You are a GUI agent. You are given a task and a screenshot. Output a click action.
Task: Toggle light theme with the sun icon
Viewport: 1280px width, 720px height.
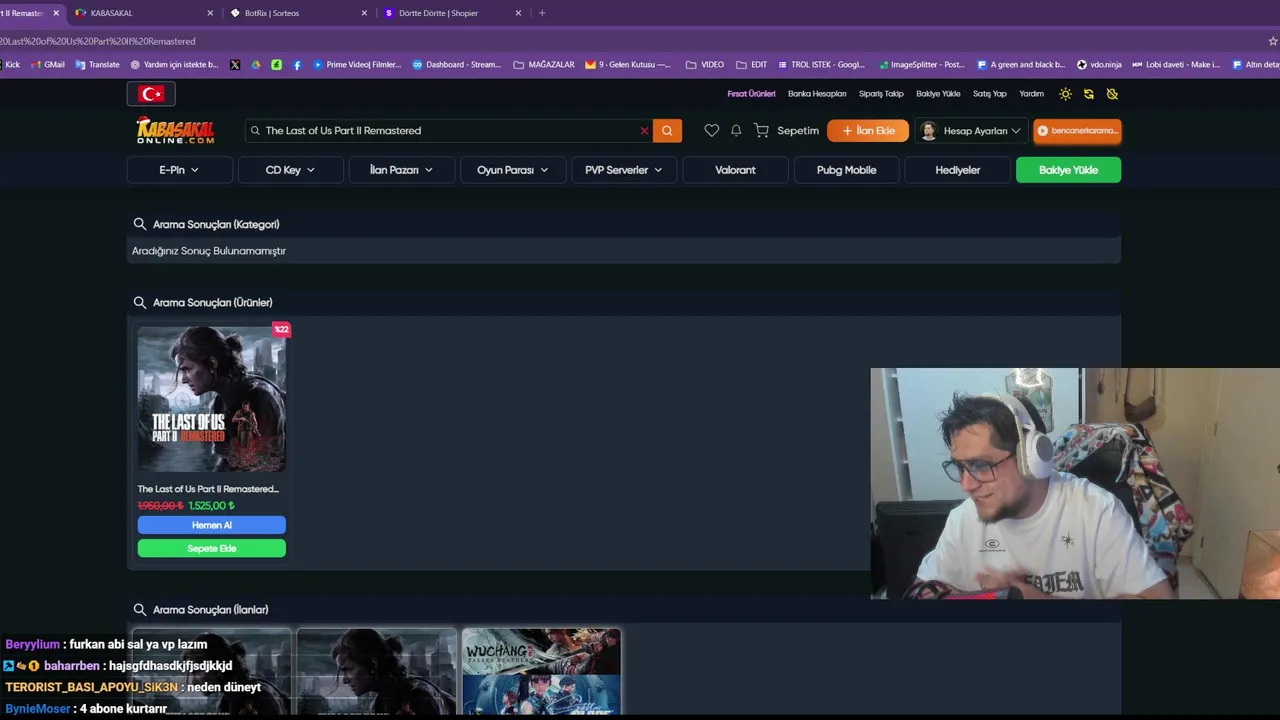[1065, 94]
